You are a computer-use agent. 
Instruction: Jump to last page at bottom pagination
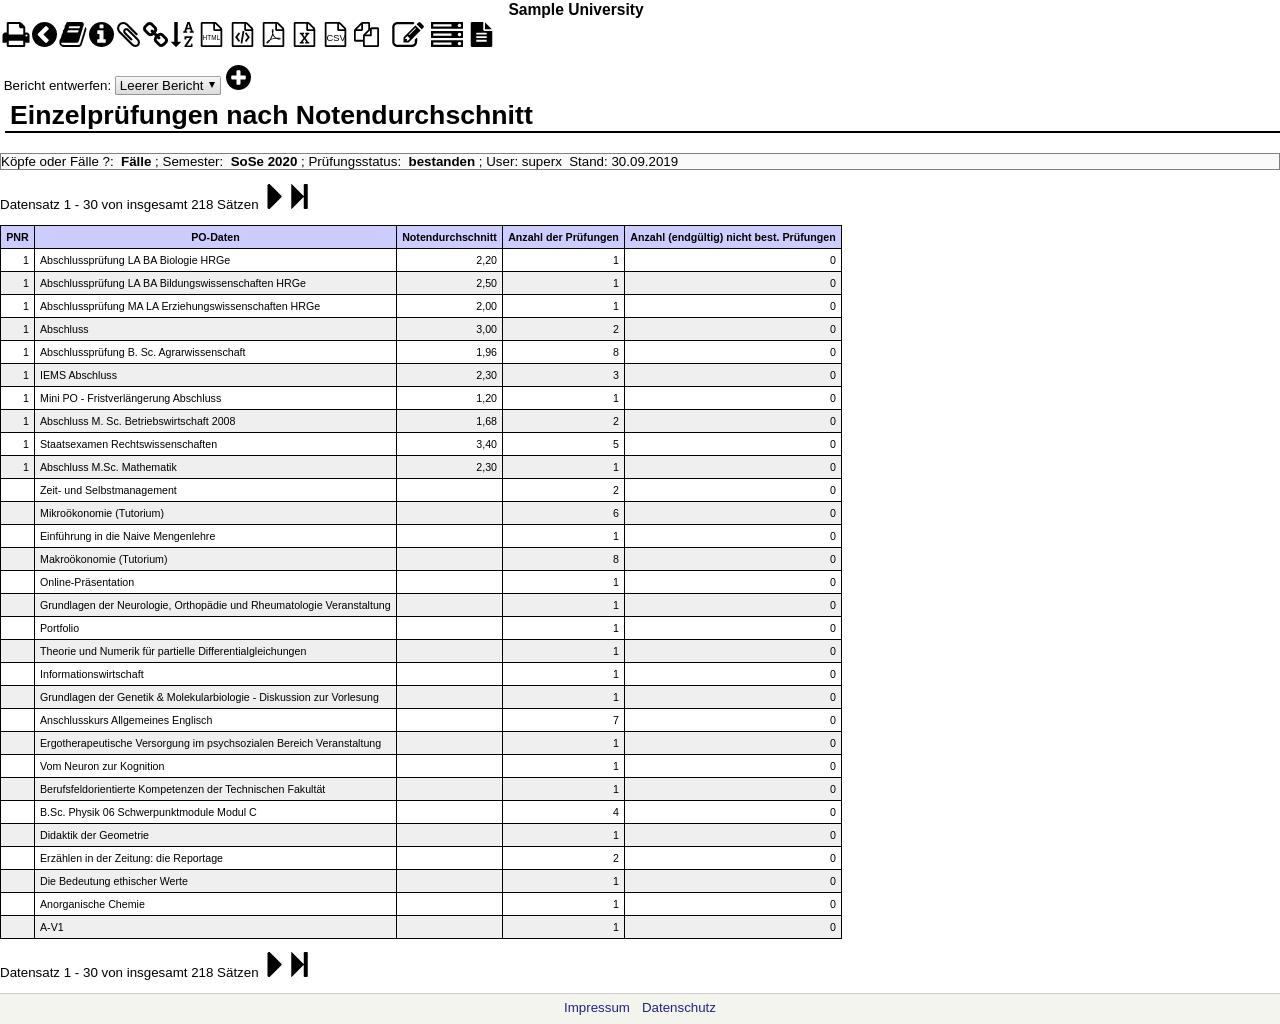coord(299,965)
